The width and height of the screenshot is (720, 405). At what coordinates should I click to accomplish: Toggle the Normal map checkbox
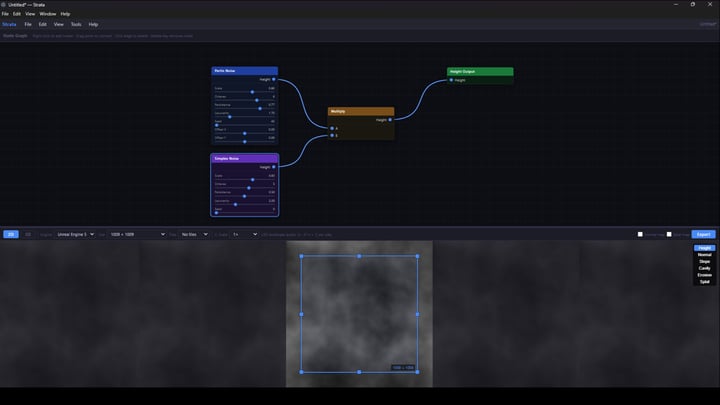coord(640,234)
